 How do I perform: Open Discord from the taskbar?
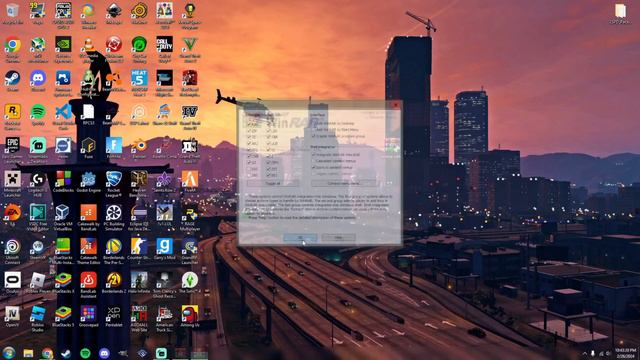pos(104,353)
